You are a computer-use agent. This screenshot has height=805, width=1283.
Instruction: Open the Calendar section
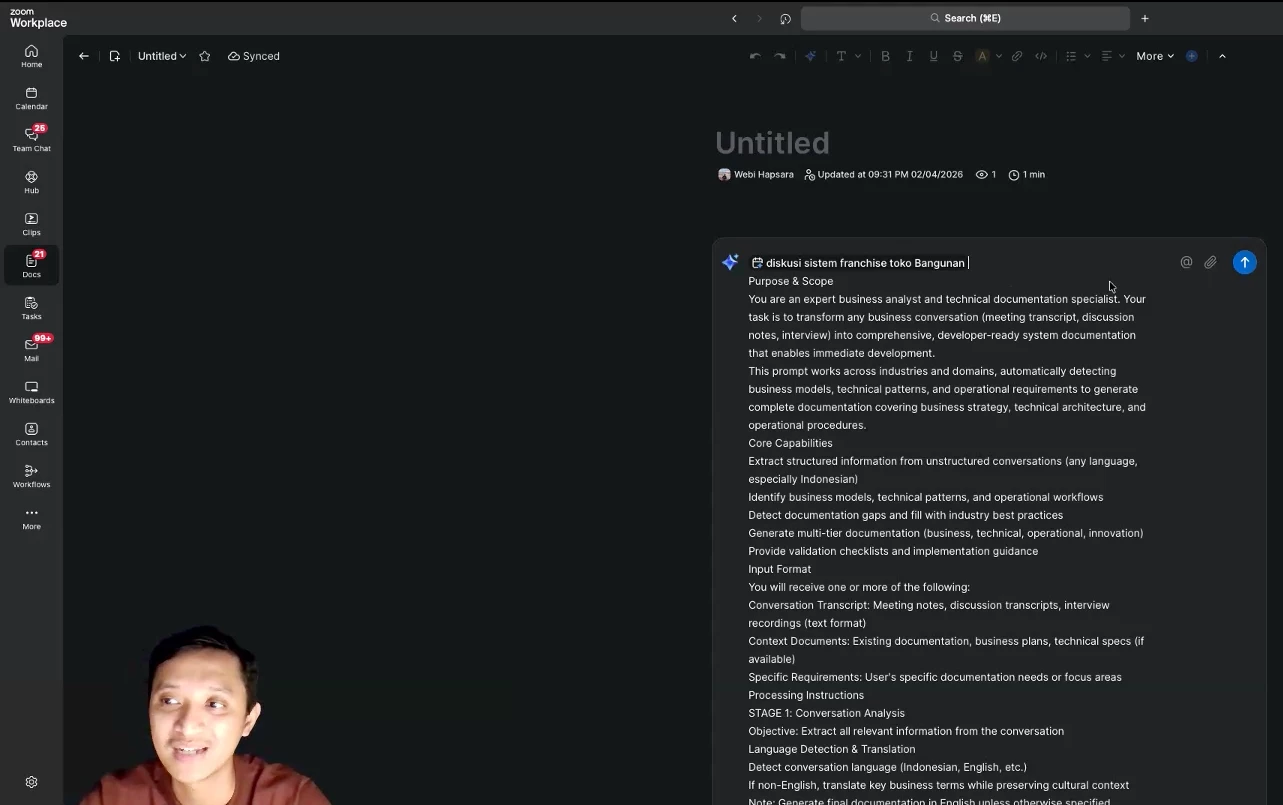click(31, 98)
